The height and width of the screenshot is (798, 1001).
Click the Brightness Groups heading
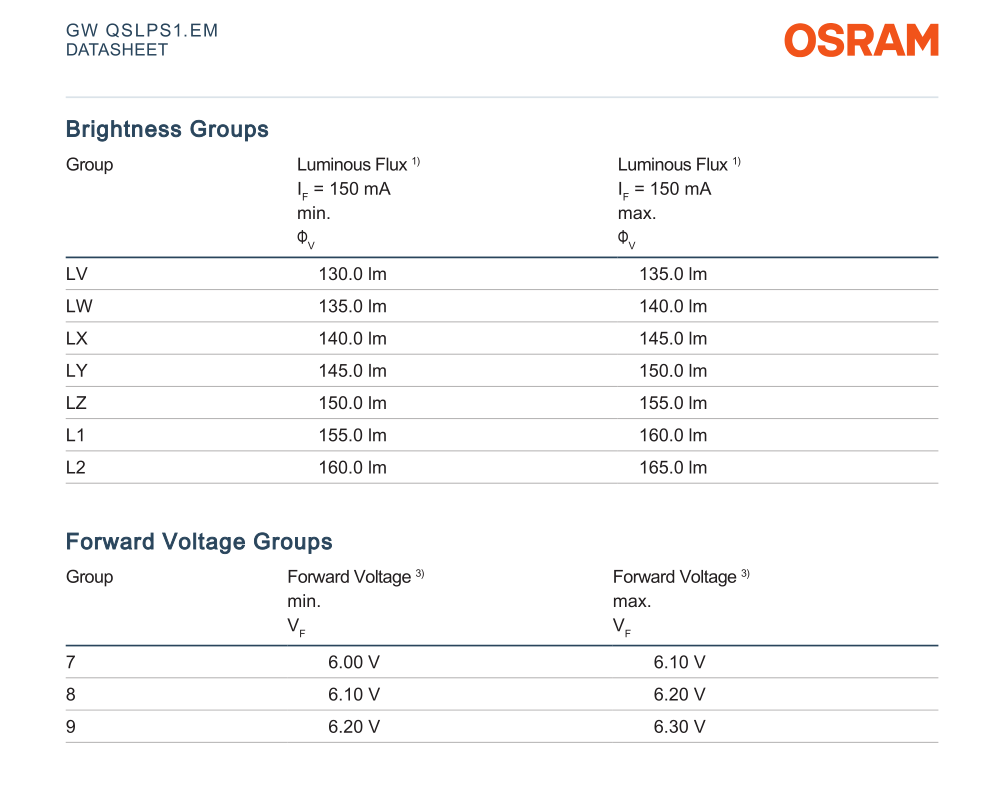[167, 129]
